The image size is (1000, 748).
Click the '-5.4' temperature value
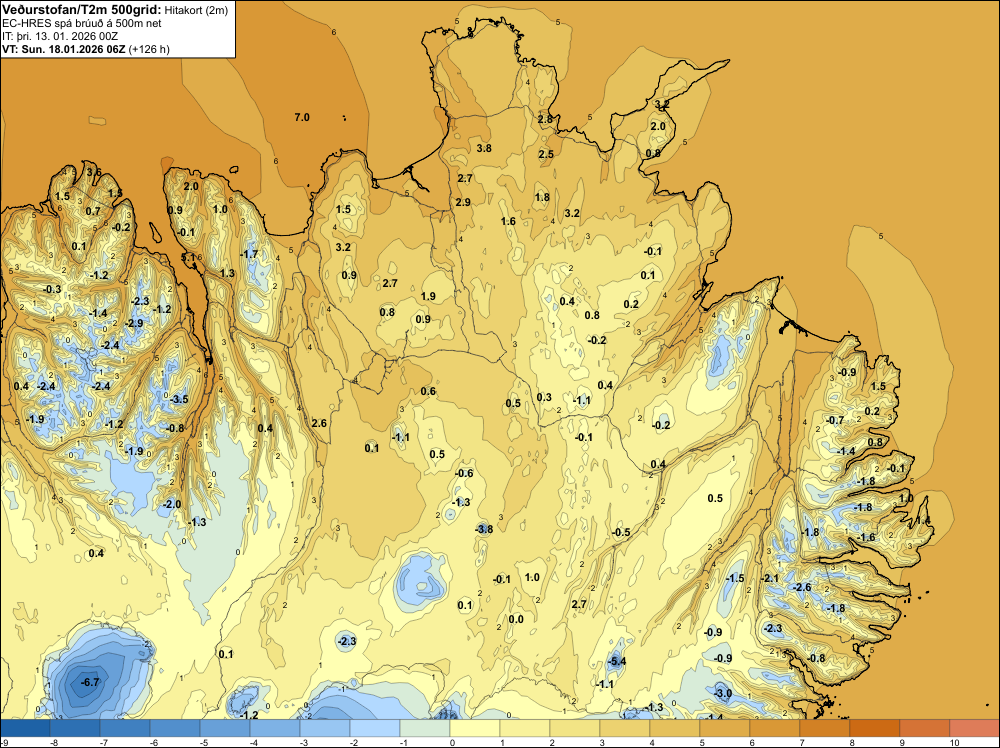(616, 661)
